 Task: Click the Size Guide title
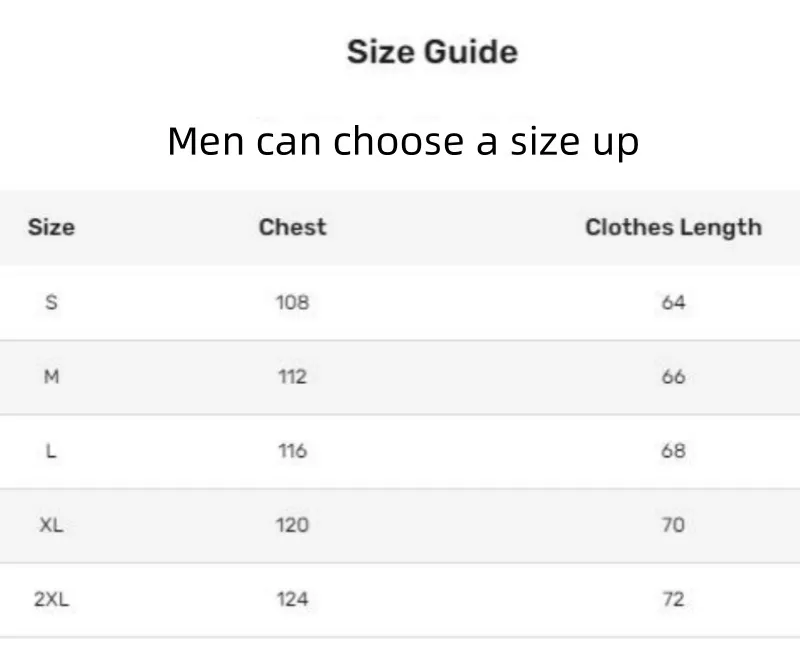pos(432,52)
